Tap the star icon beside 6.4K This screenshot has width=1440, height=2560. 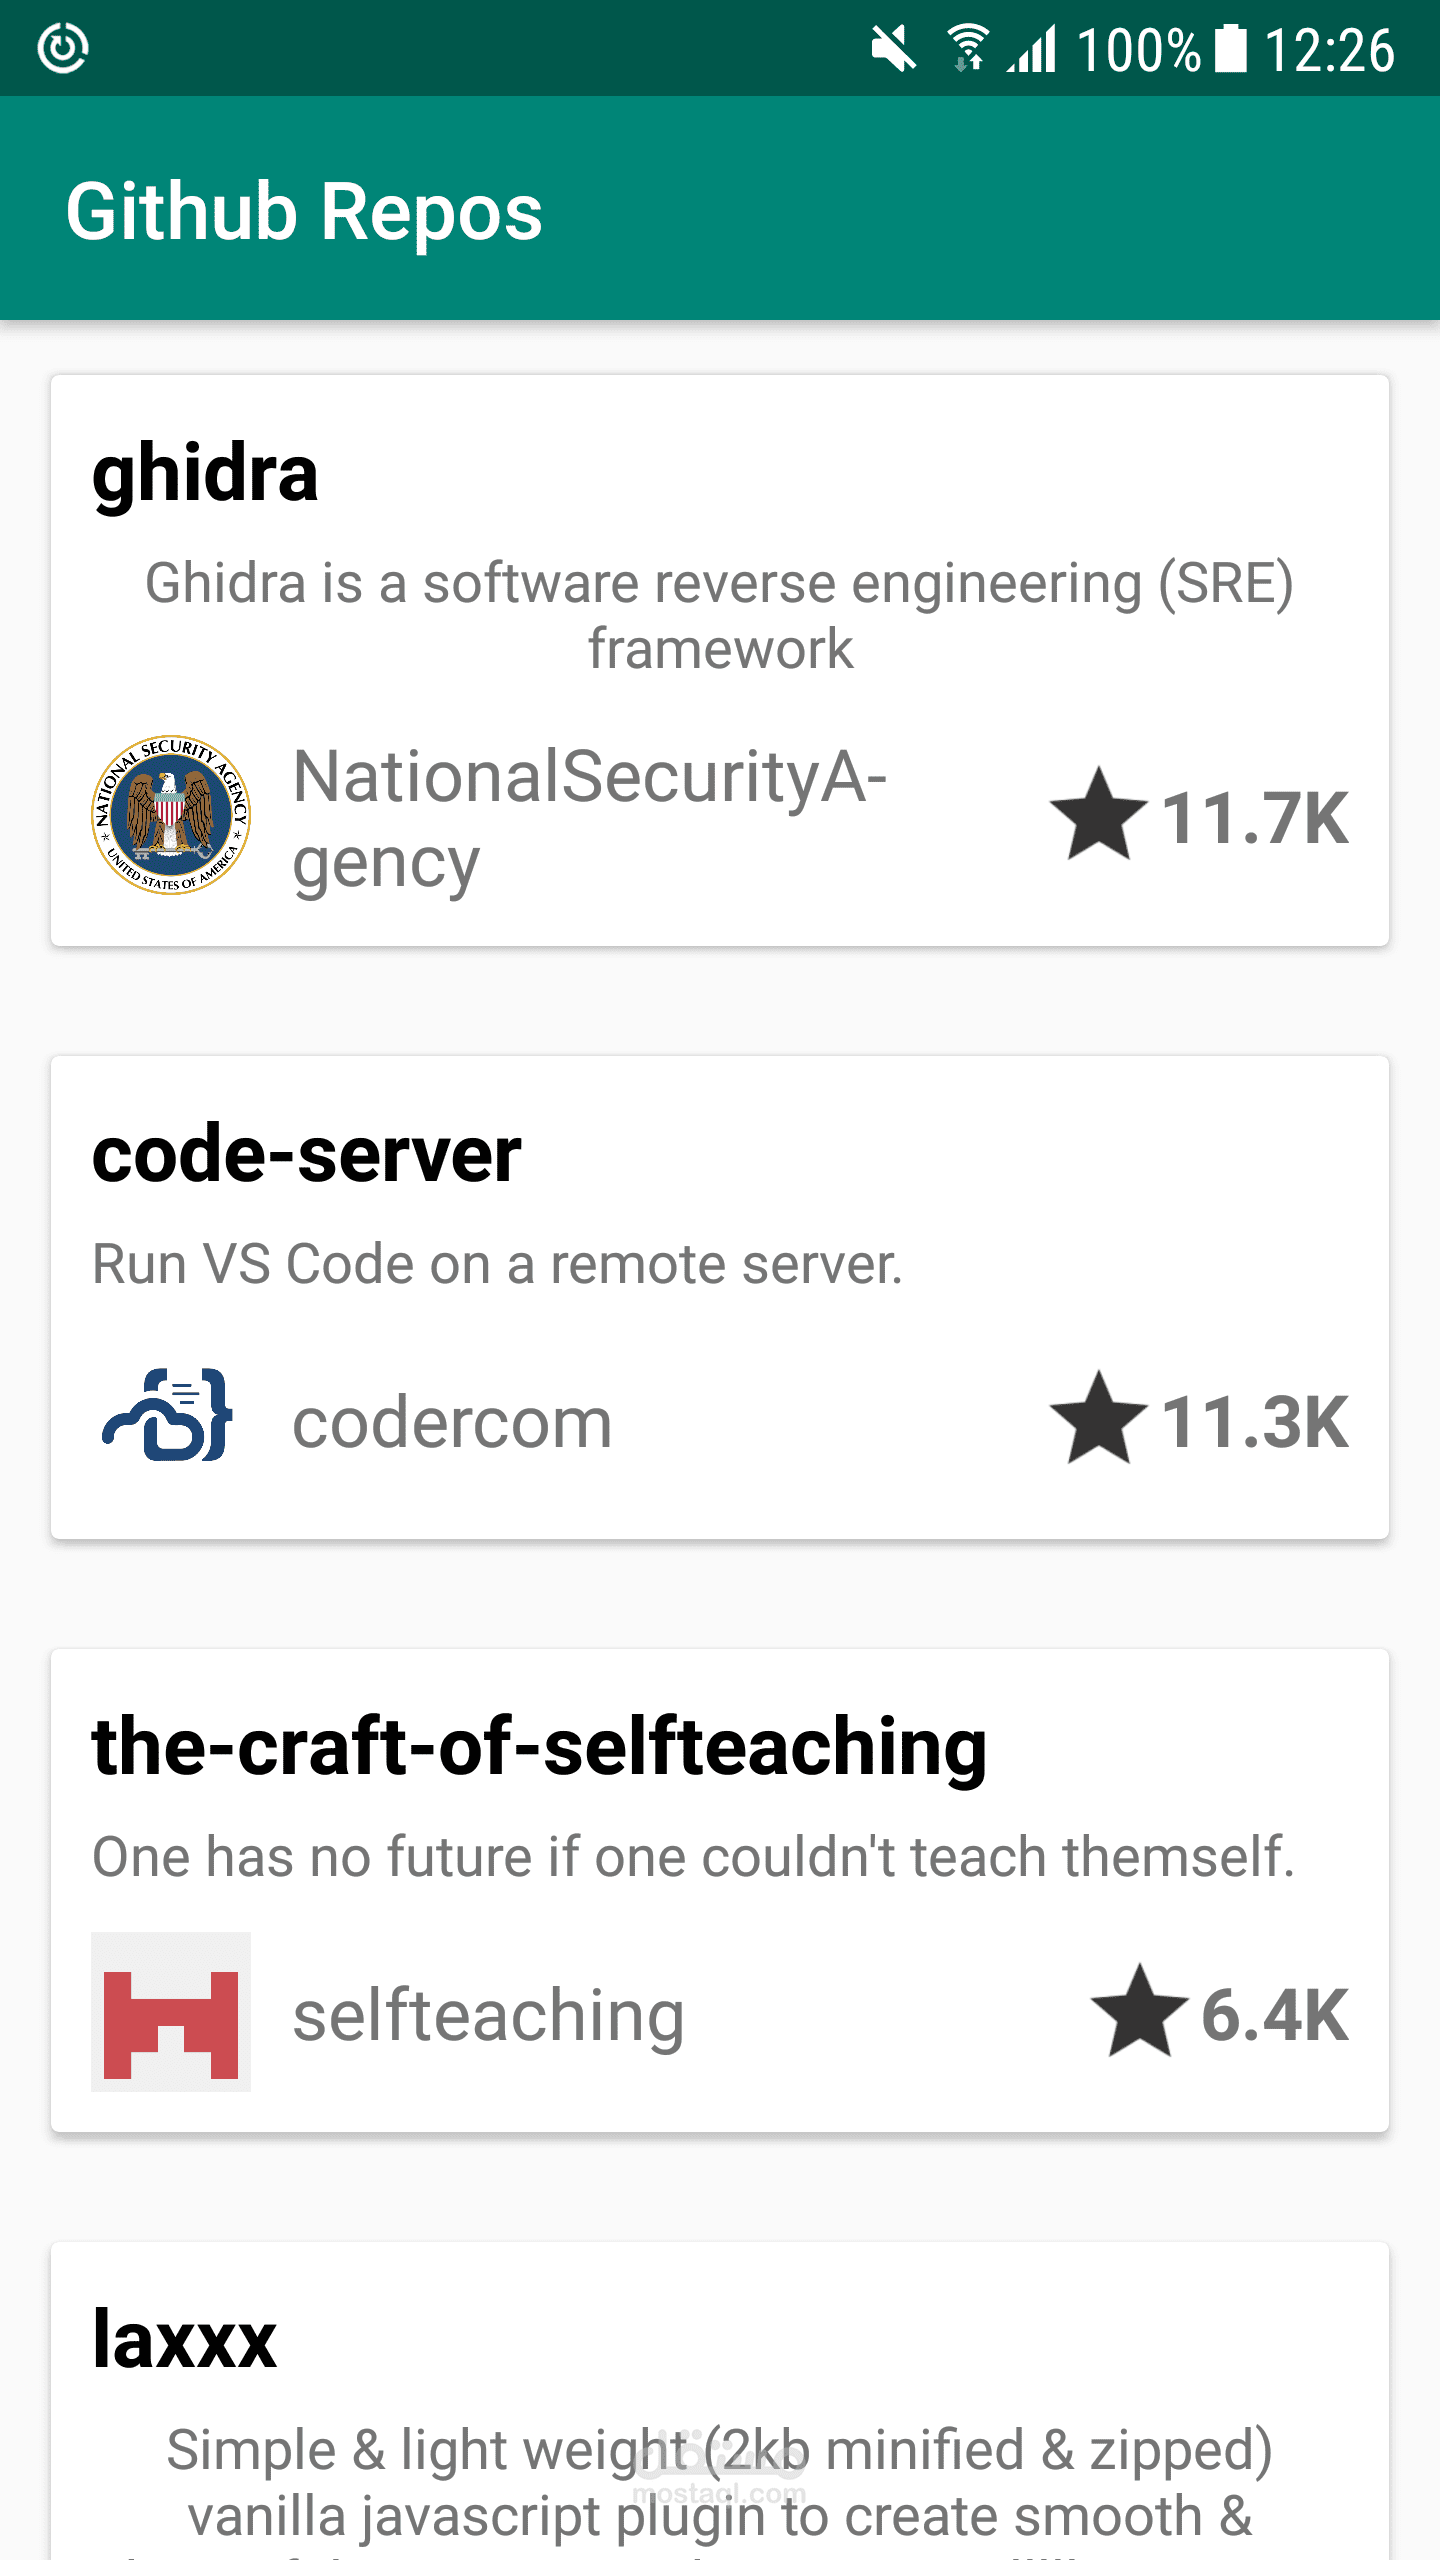1139,2011
